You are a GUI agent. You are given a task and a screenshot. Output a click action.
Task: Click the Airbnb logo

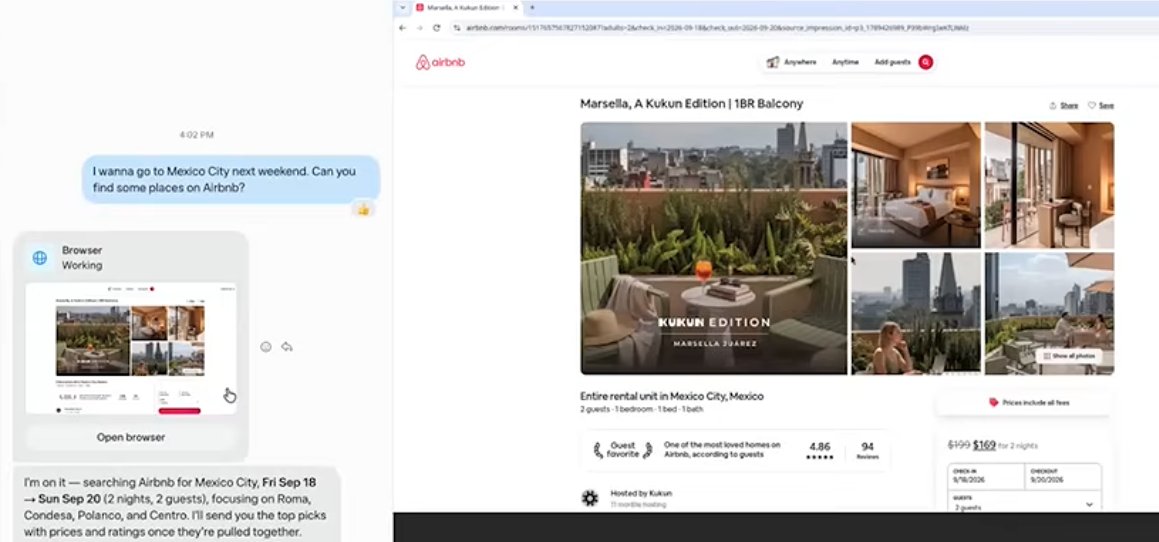click(441, 62)
